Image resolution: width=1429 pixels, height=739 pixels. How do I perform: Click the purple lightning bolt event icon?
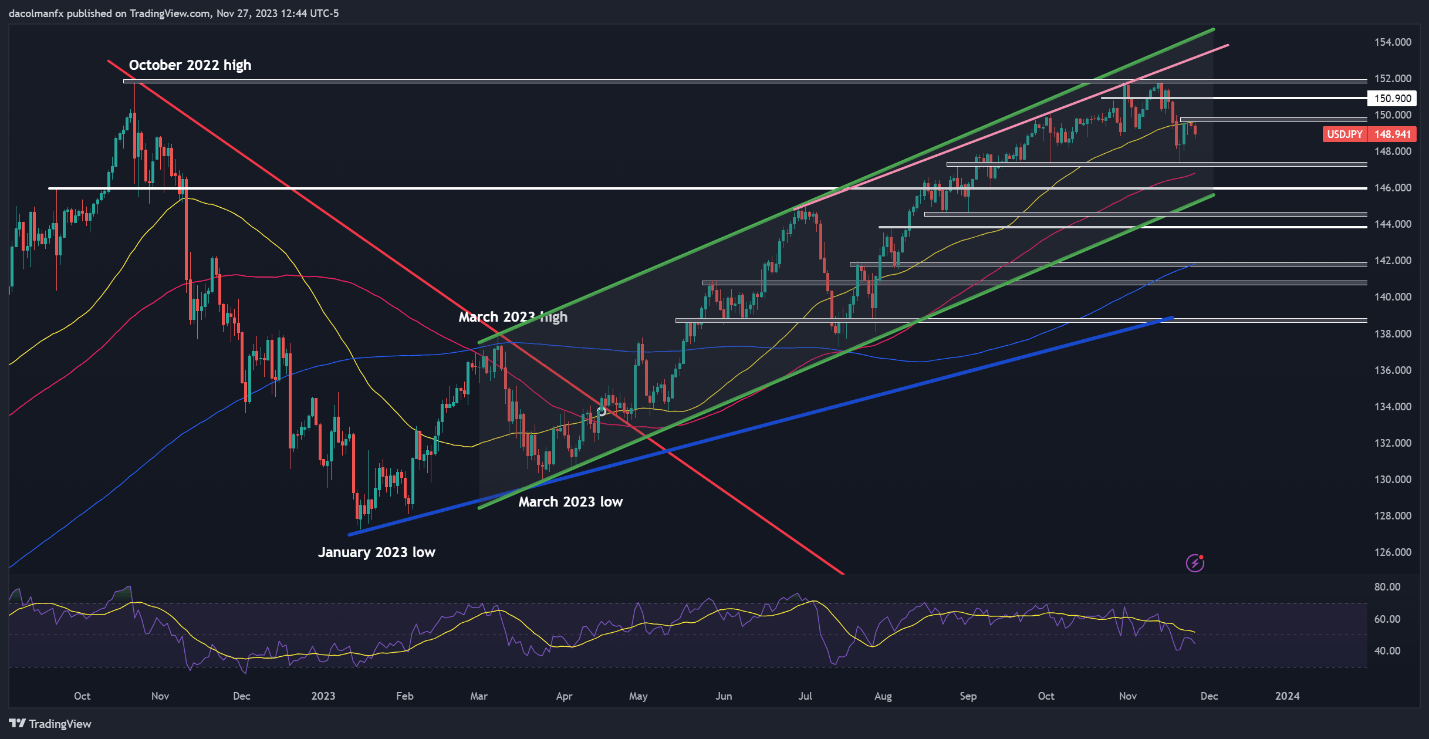[1195, 563]
